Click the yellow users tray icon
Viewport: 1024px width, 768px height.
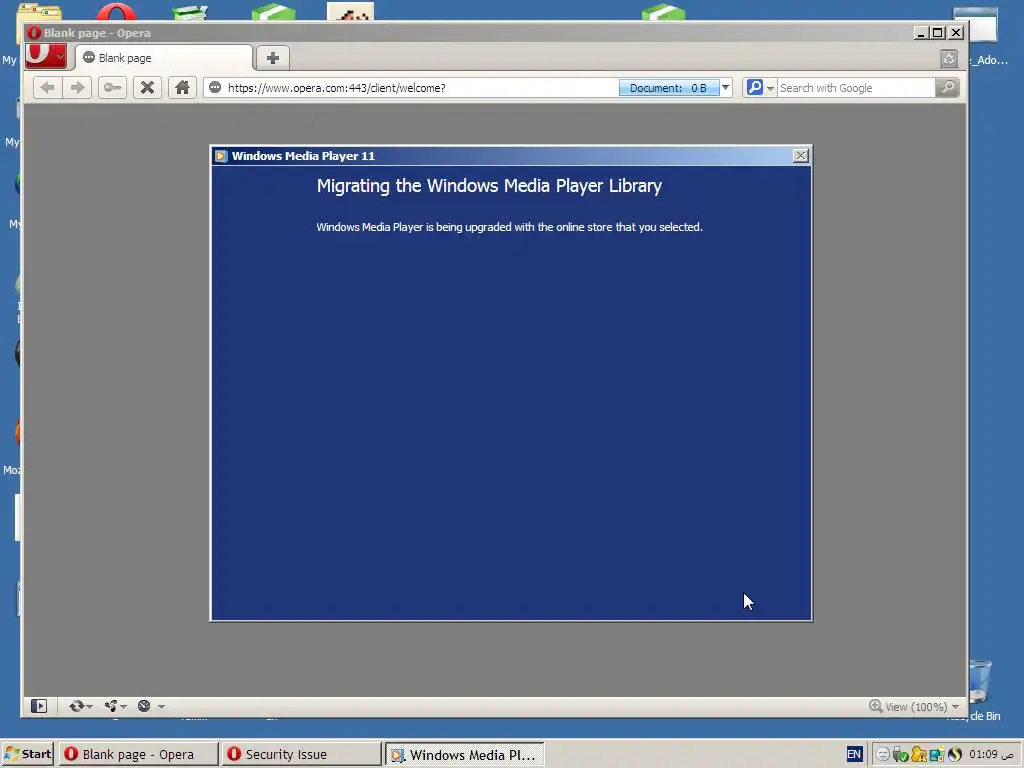pos(919,754)
